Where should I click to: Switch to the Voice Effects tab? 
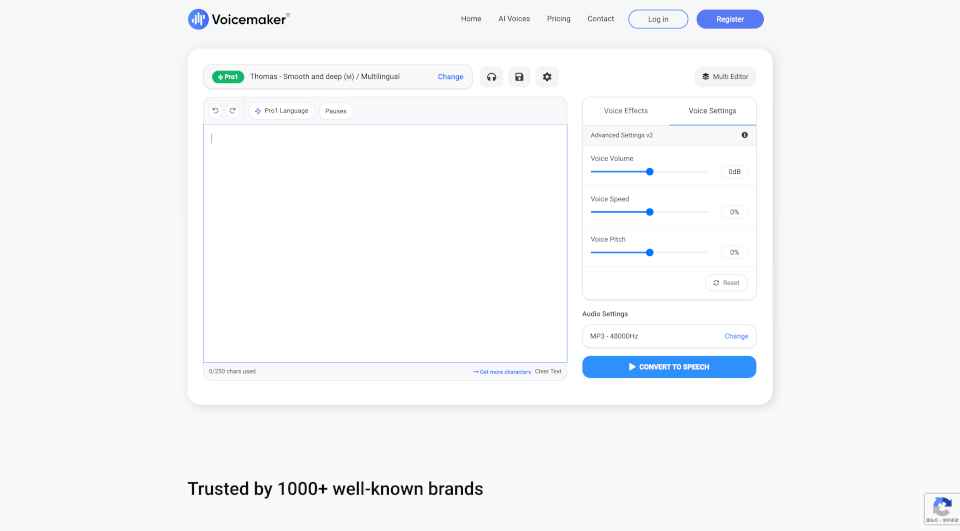point(626,111)
